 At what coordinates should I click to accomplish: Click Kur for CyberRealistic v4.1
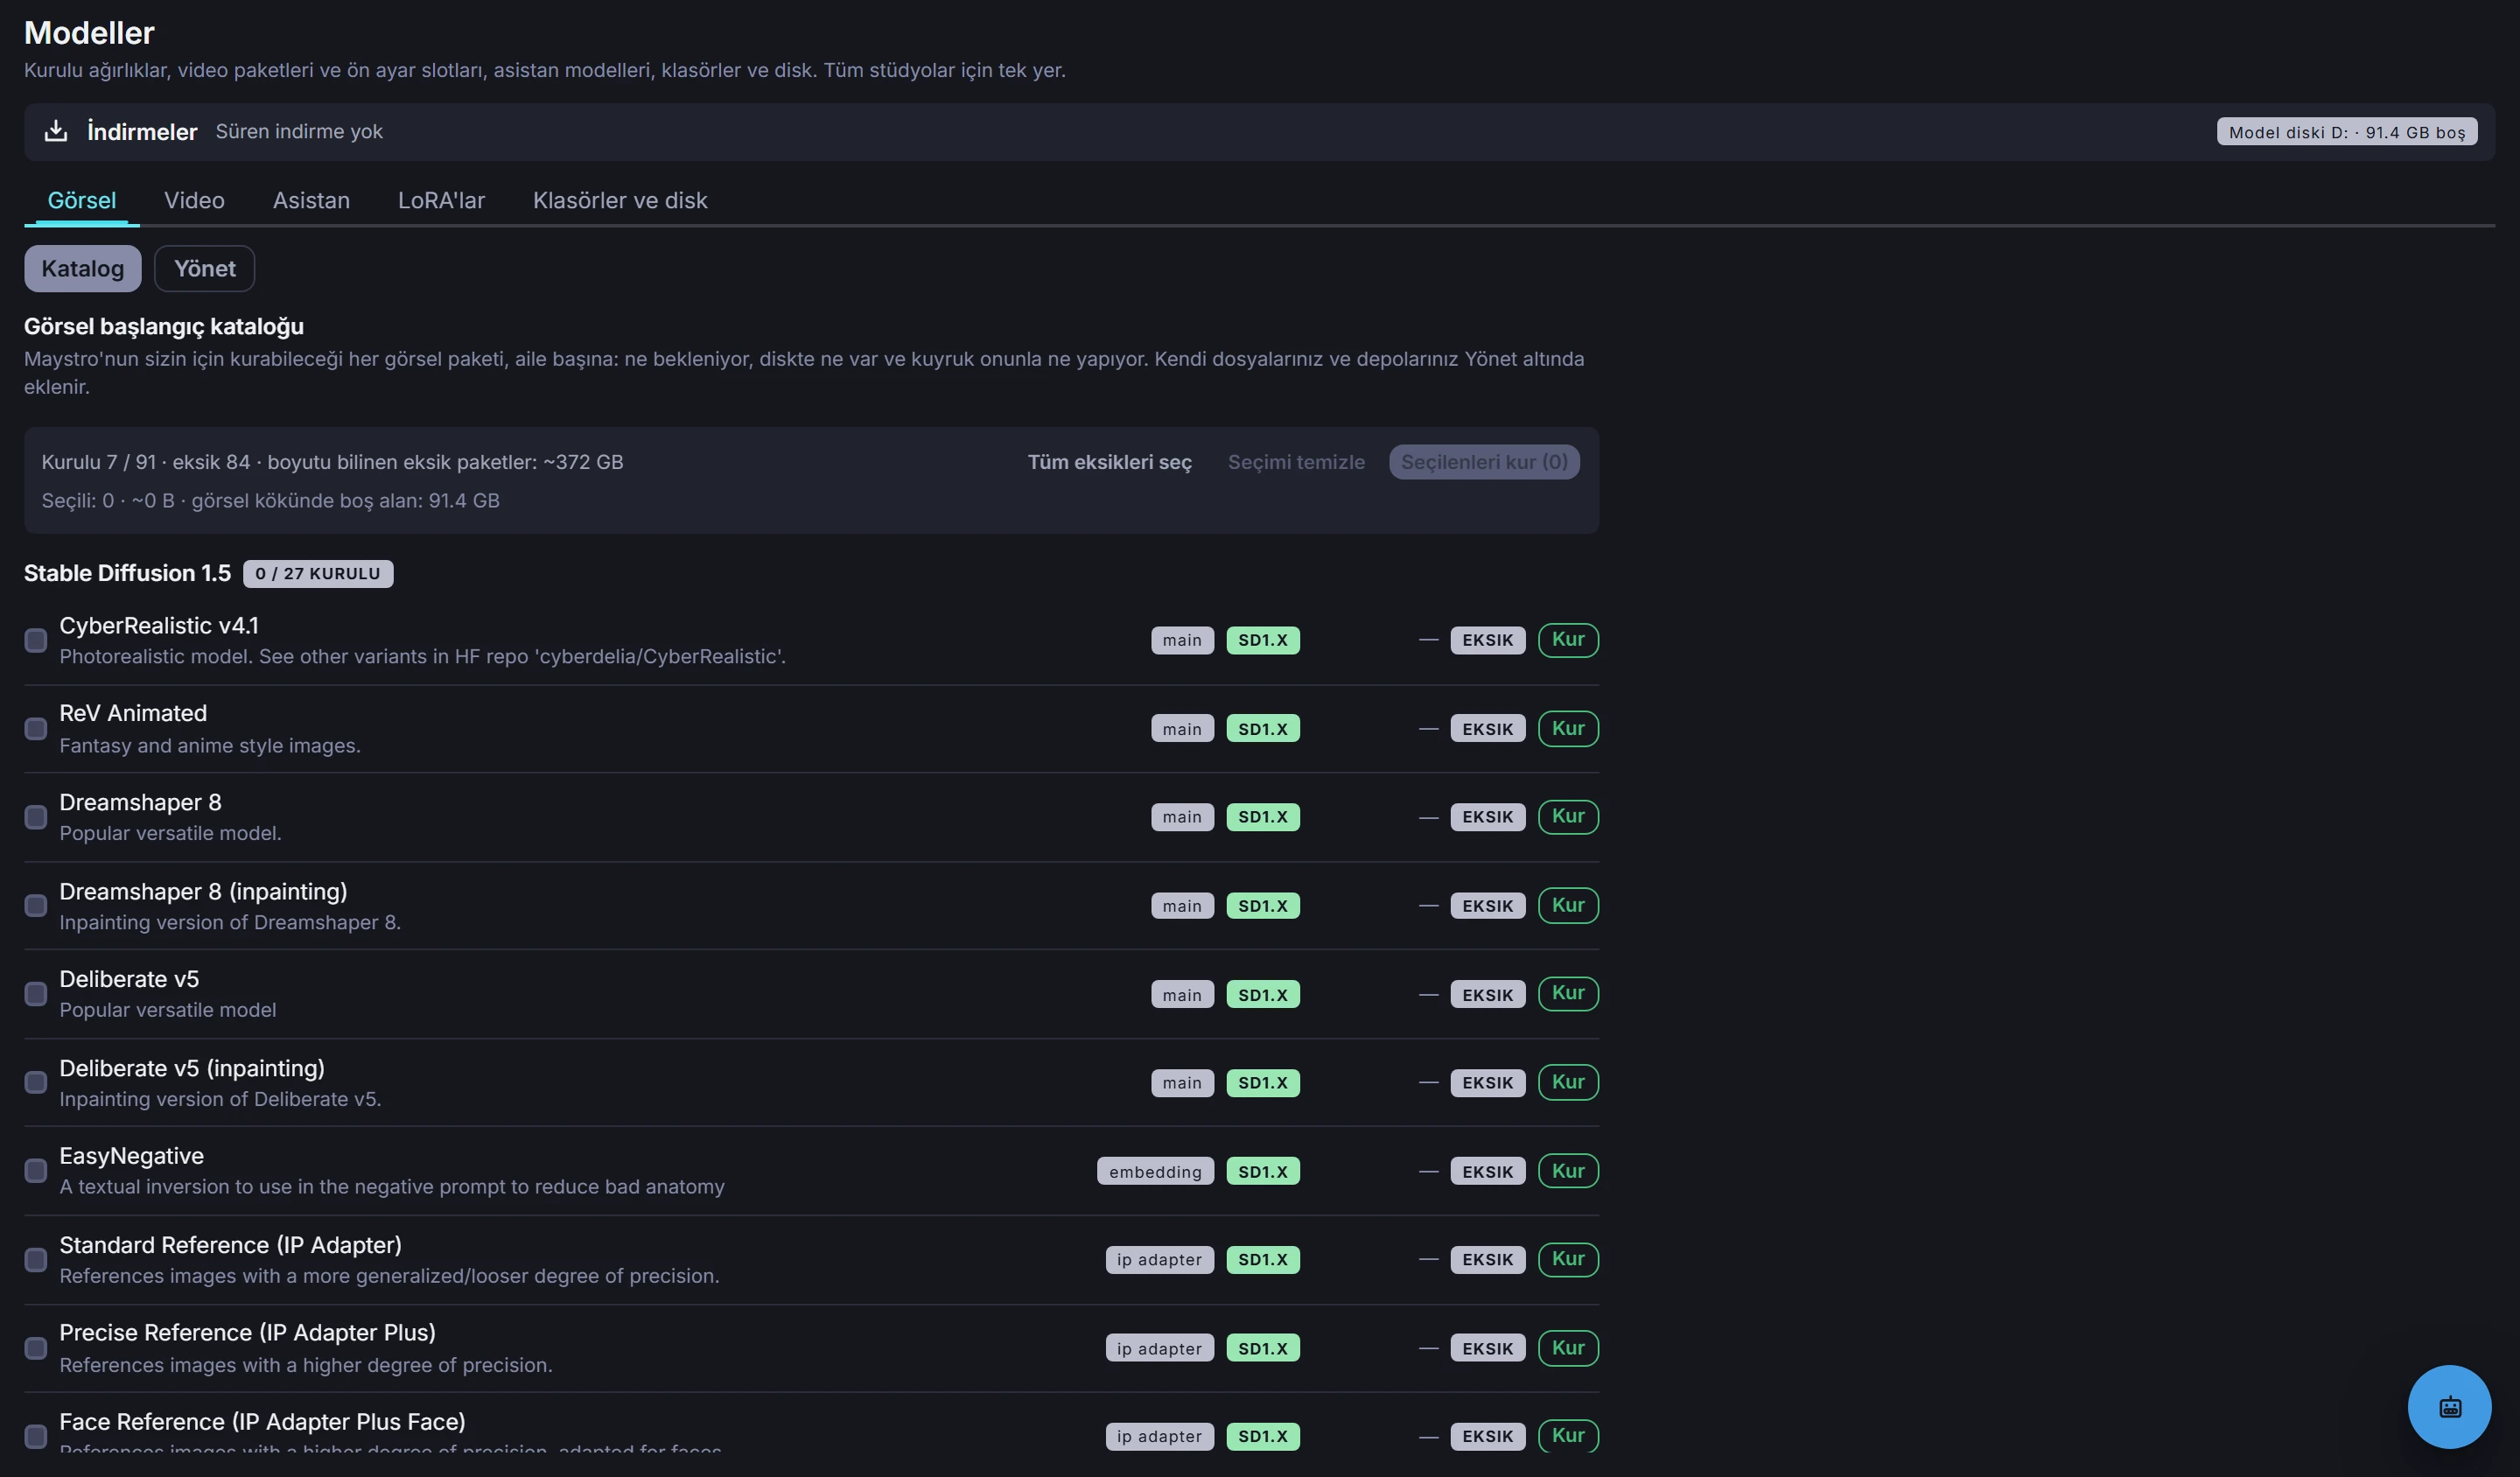pyautogui.click(x=1568, y=640)
